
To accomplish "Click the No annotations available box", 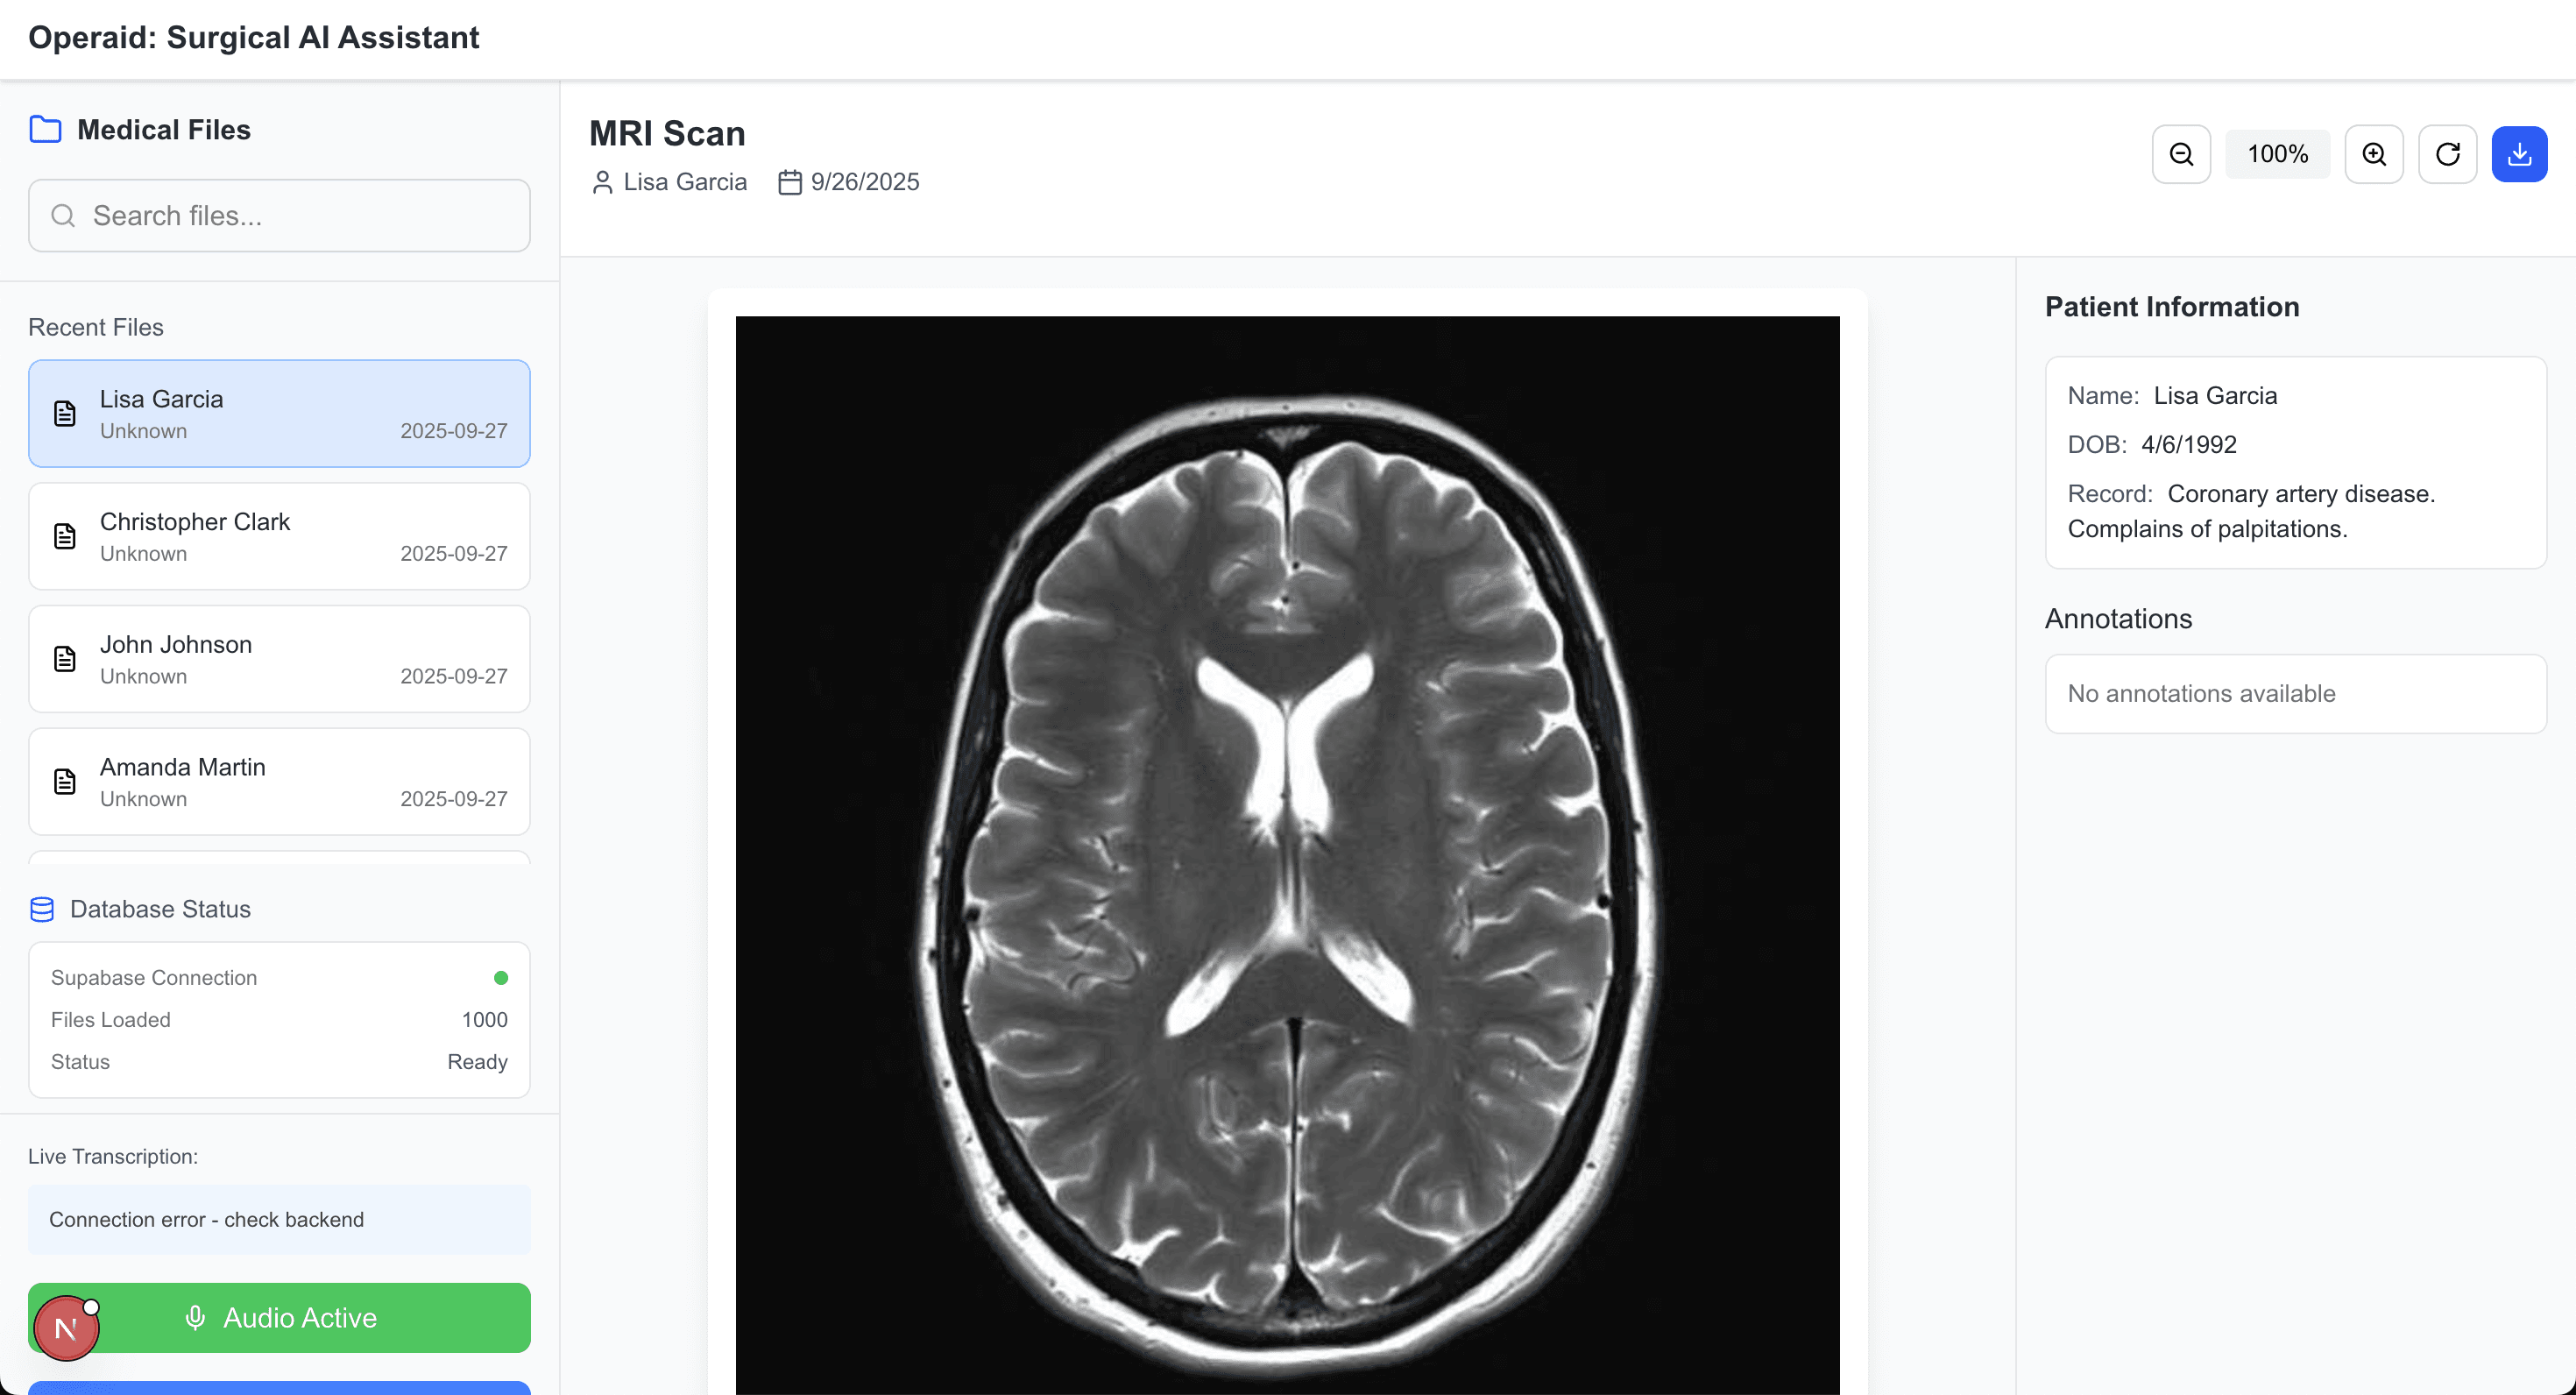I will point(2295,694).
